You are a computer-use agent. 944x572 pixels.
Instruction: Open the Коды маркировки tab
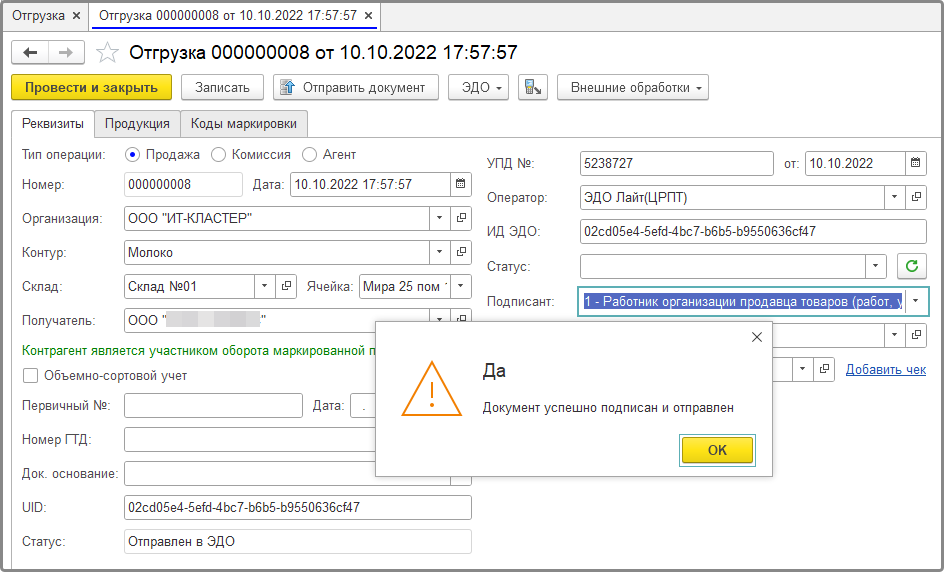[244, 123]
